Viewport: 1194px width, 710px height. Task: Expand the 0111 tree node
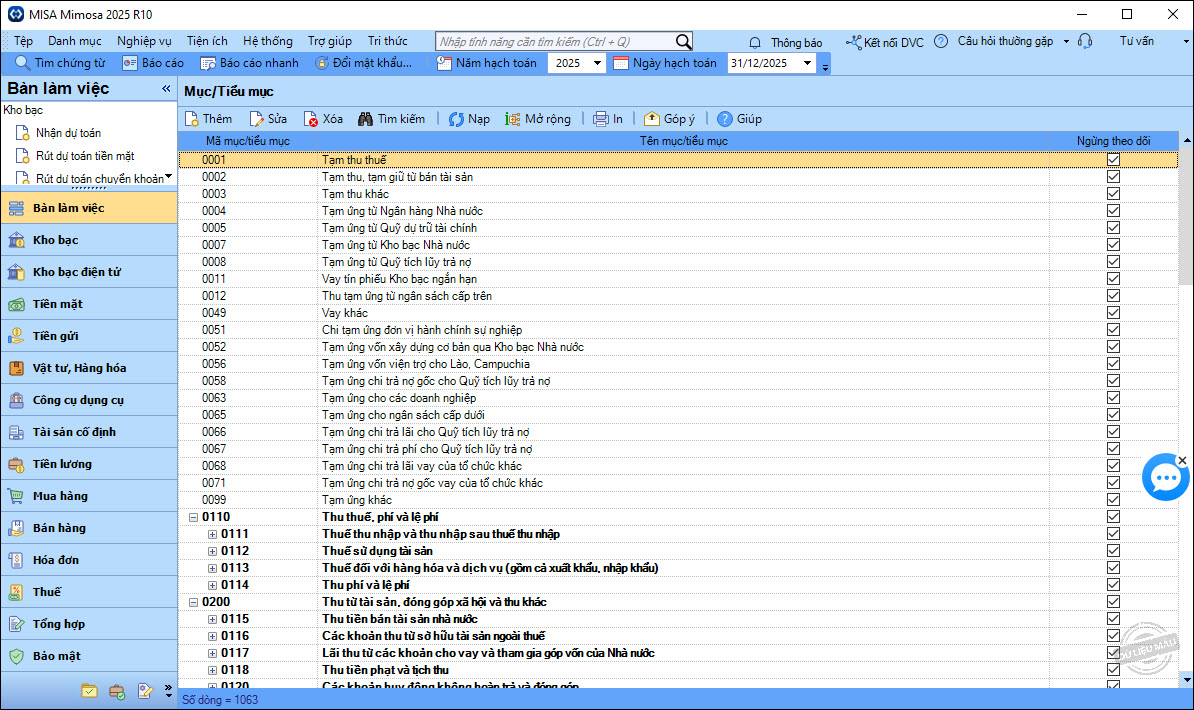pyautogui.click(x=212, y=534)
